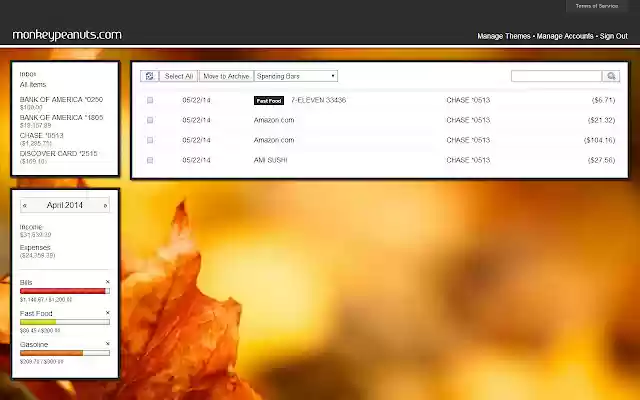Click the search magnifier icon
The height and width of the screenshot is (400, 640).
click(611, 76)
